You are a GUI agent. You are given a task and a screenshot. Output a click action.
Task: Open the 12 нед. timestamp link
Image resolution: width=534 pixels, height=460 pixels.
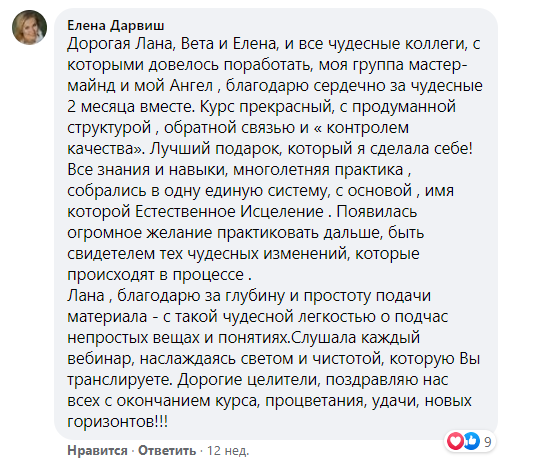[228, 450]
